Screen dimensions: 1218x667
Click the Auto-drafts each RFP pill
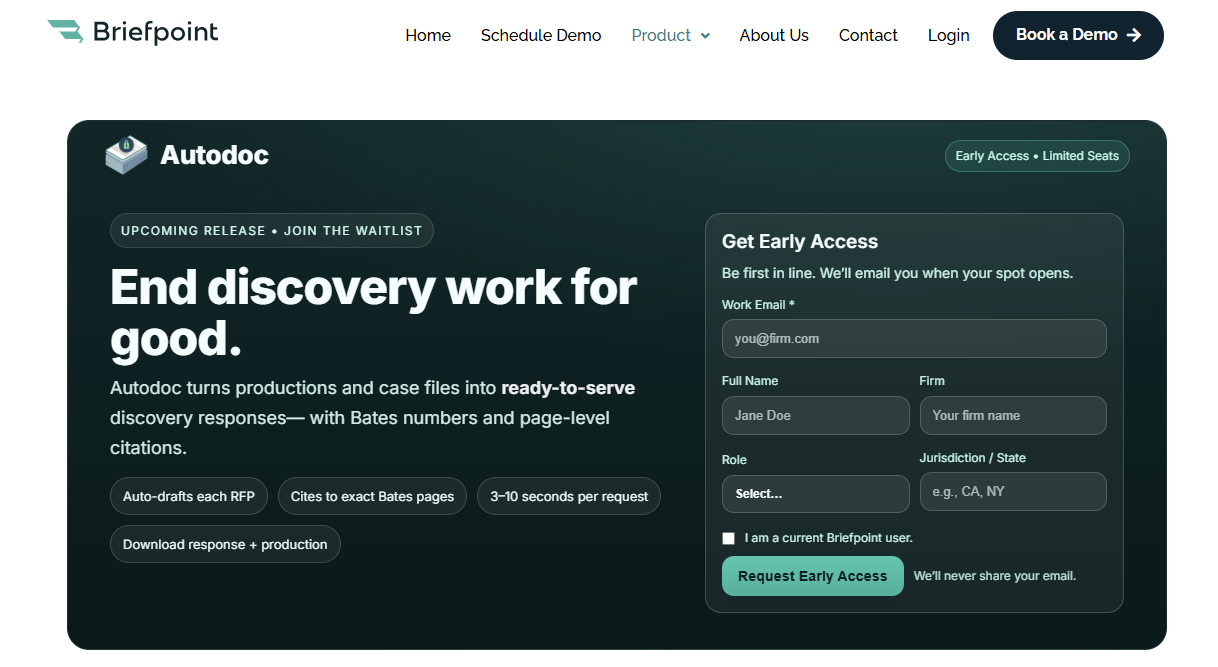[x=189, y=497]
